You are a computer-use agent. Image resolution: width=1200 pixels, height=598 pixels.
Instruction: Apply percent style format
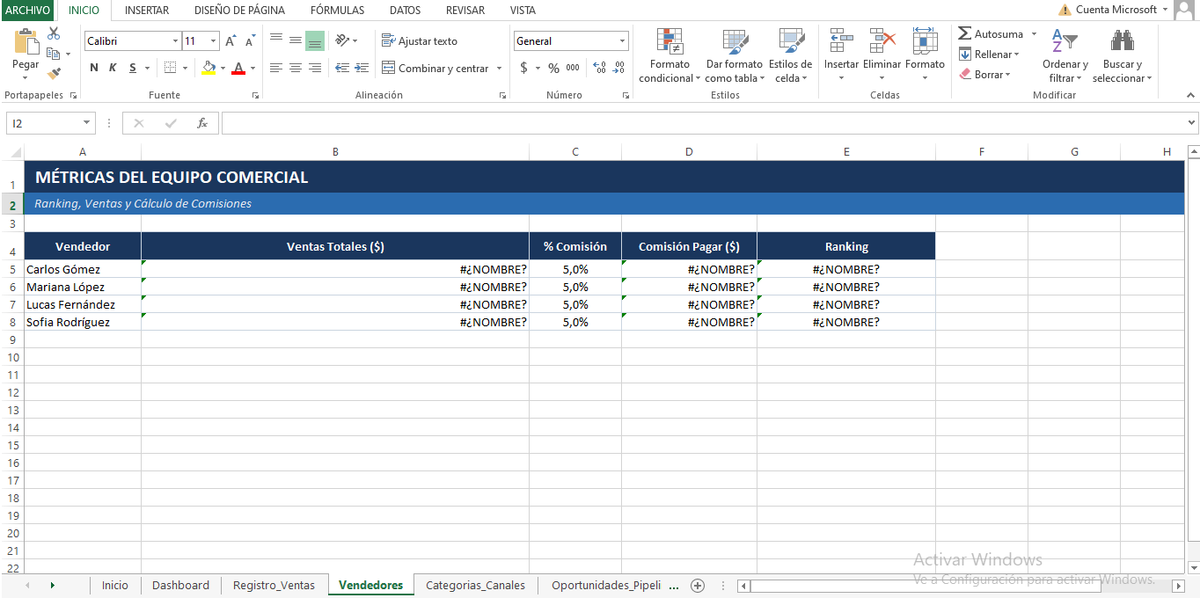tap(553, 68)
